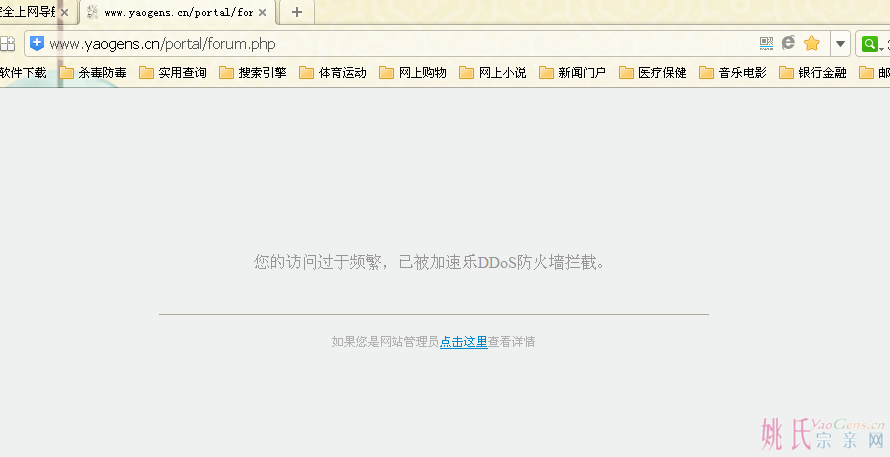Close the www.yaogens.cn tab
Viewport: 890px width, 457px height.
[263, 13]
